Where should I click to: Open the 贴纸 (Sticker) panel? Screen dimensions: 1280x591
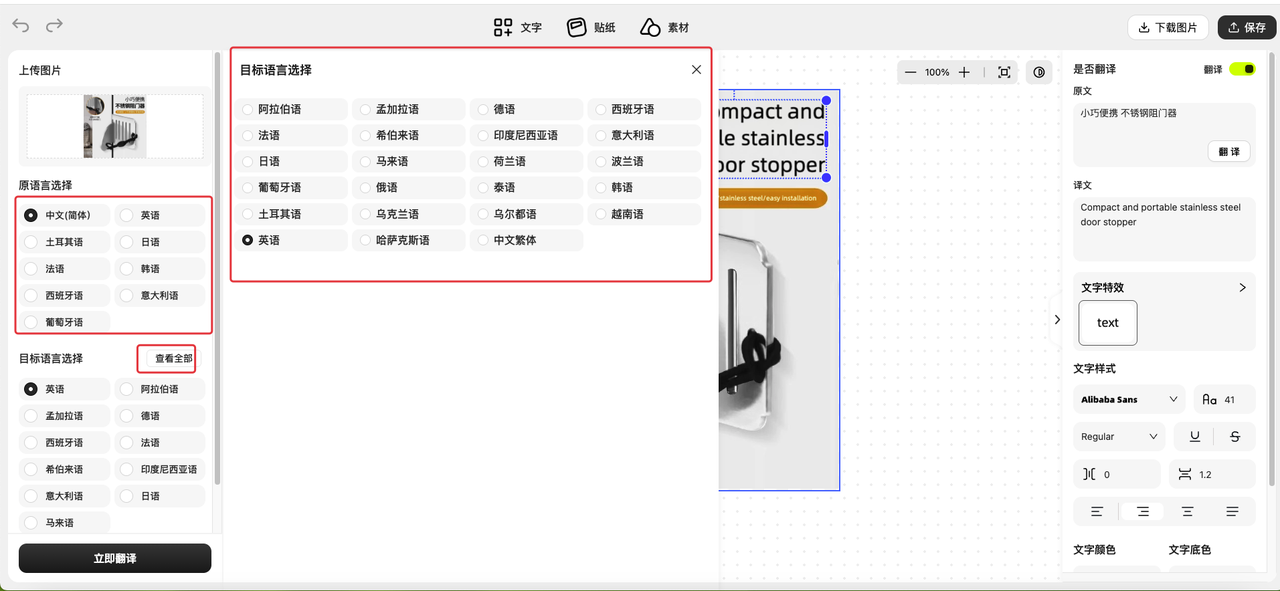point(591,27)
